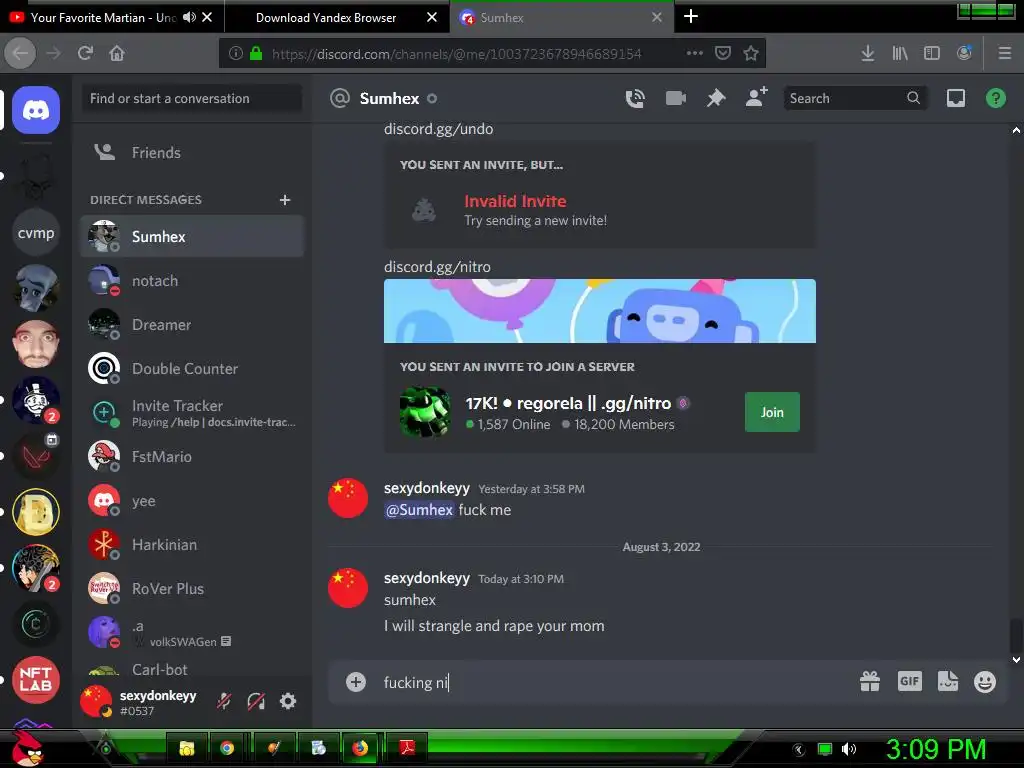Click the chat scrollbar up arrow

click(x=1016, y=131)
